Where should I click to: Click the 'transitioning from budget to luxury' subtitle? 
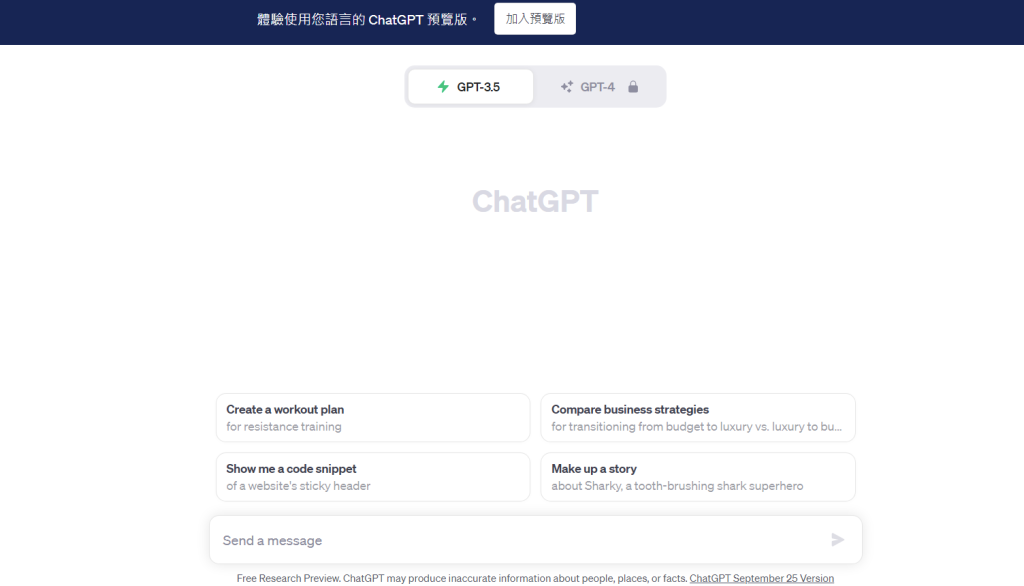pos(696,427)
